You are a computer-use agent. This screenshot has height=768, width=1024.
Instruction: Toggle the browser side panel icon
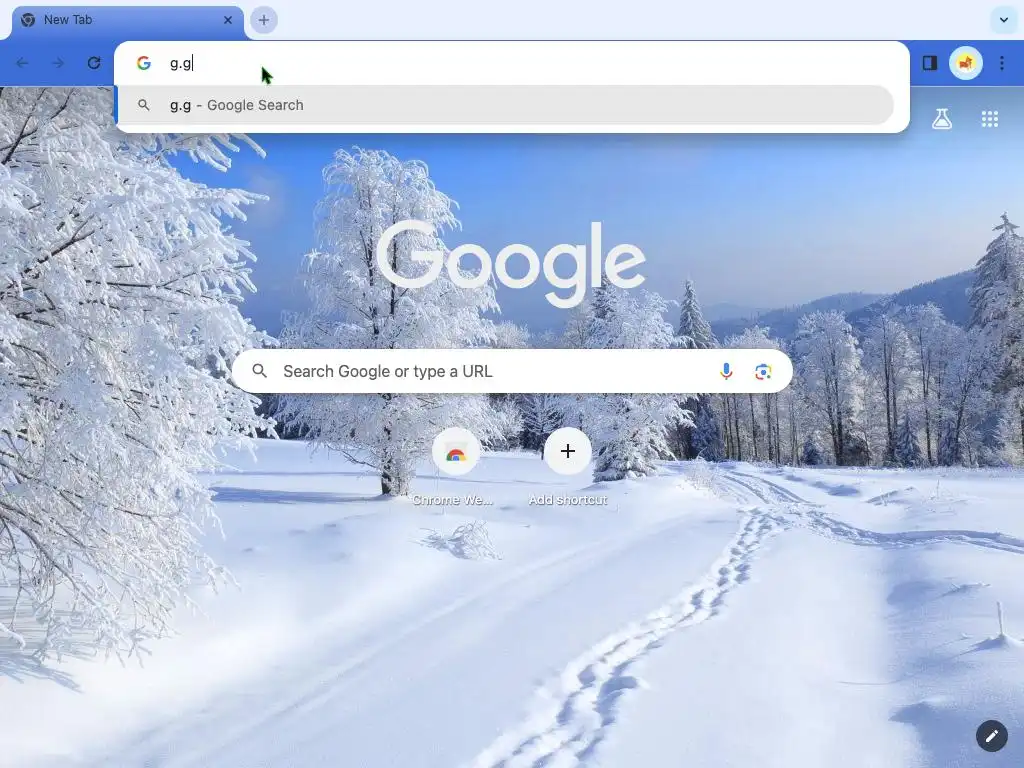[x=929, y=63]
